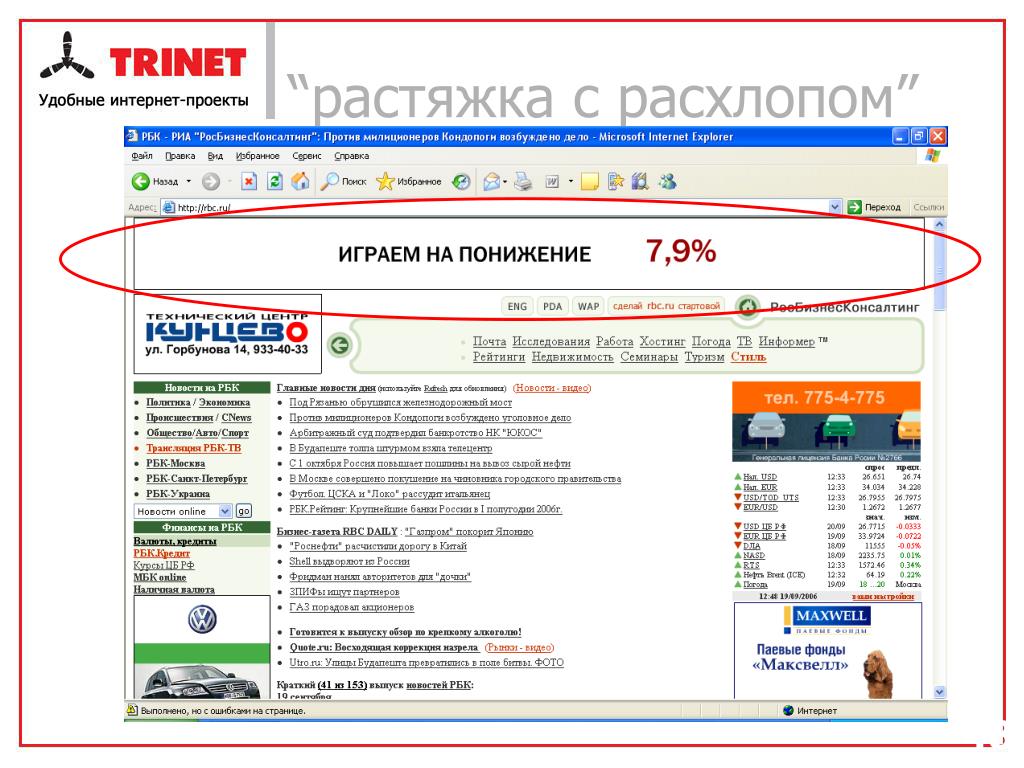Screen dimensions: 1024x768
Task: Open РБК-Санкт-Петербург link
Action: 197,479
